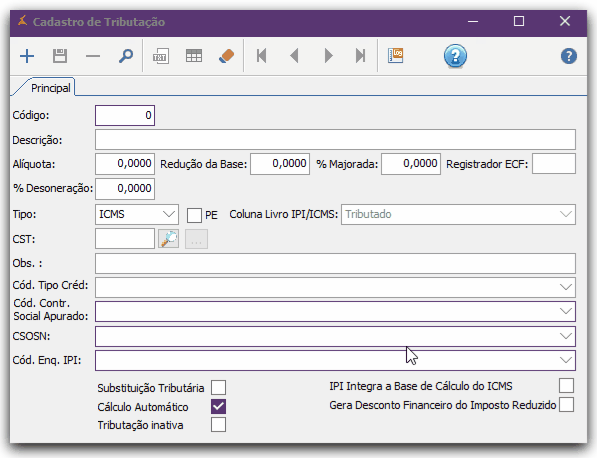Click the round blue help button
Screen dimensions: 597x458
point(455,56)
